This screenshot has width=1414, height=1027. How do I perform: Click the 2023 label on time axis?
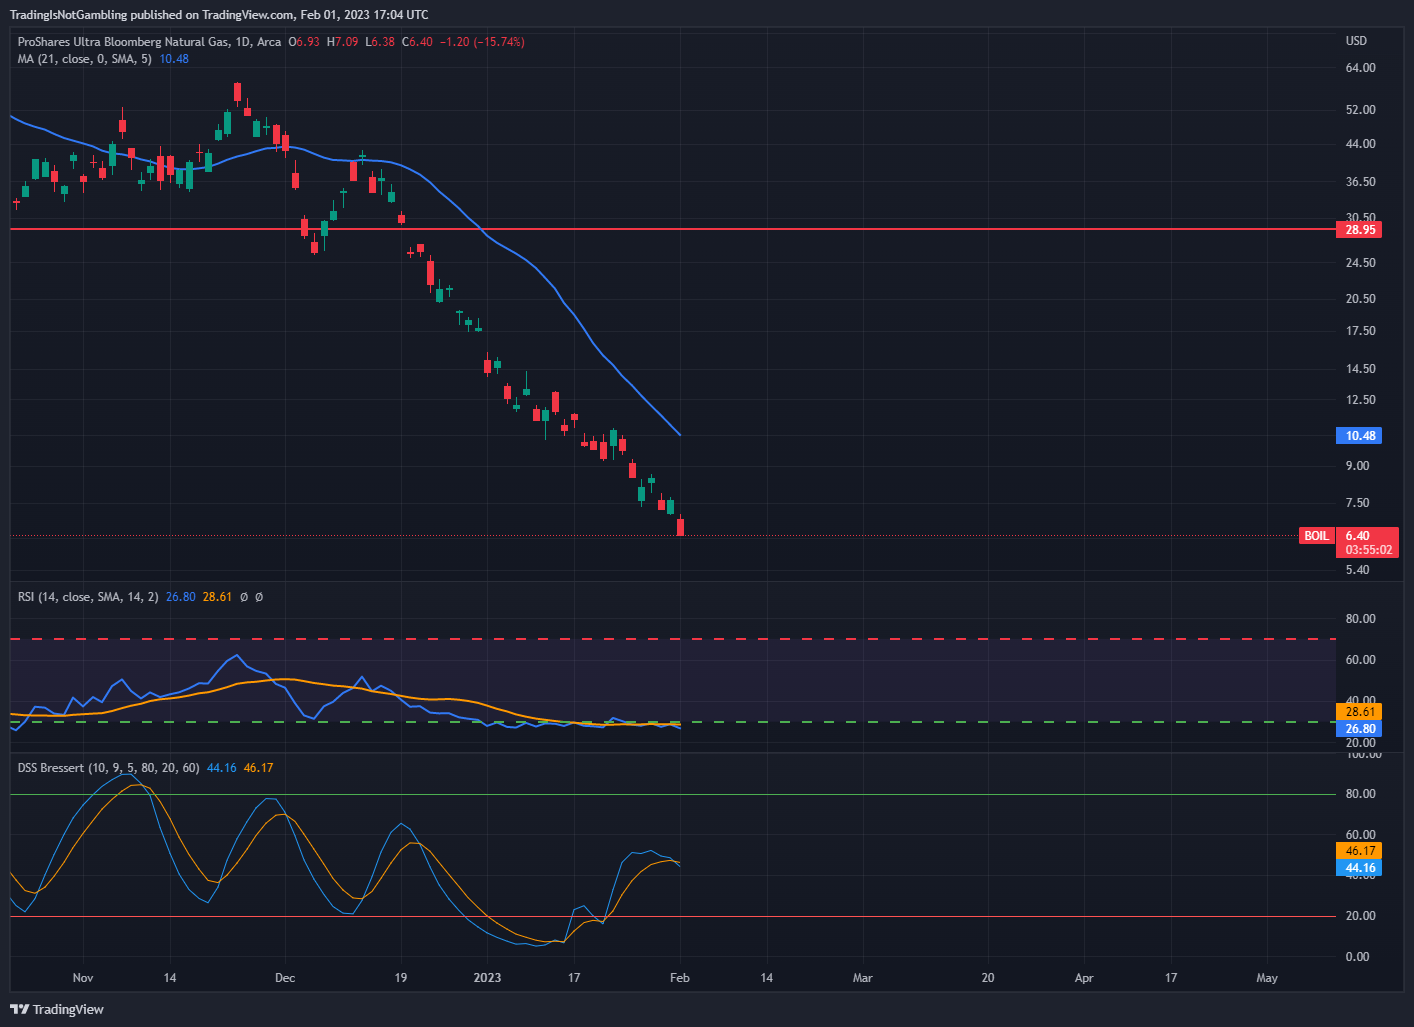[x=487, y=978]
